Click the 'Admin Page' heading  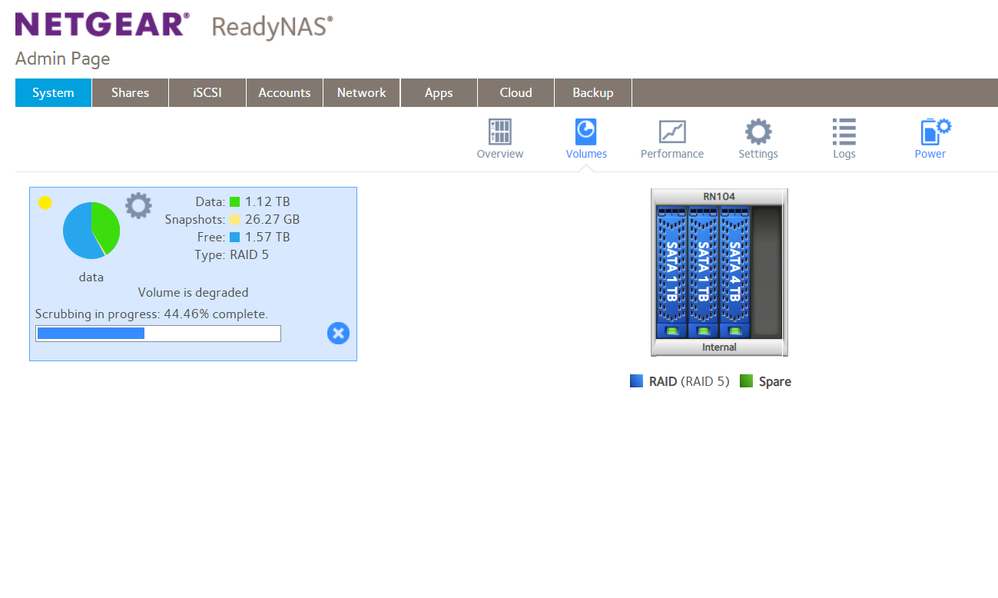click(x=62, y=59)
